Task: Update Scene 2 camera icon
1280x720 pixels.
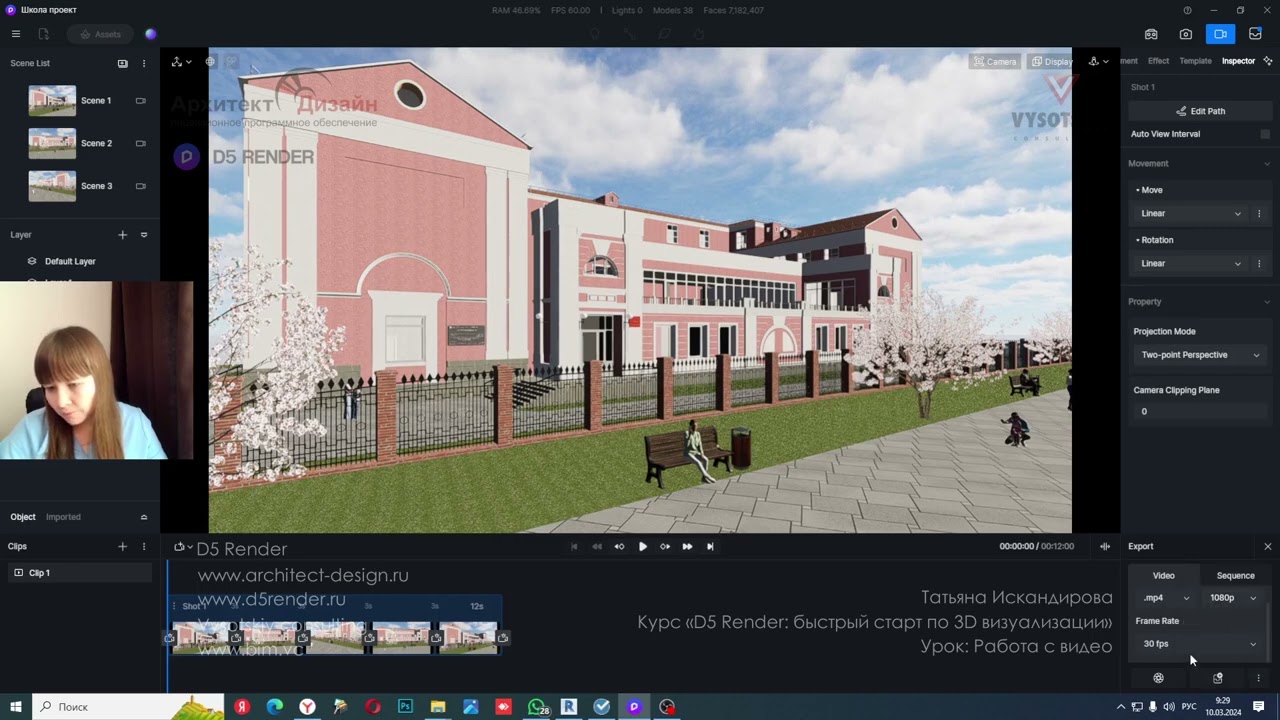Action: coord(141,143)
